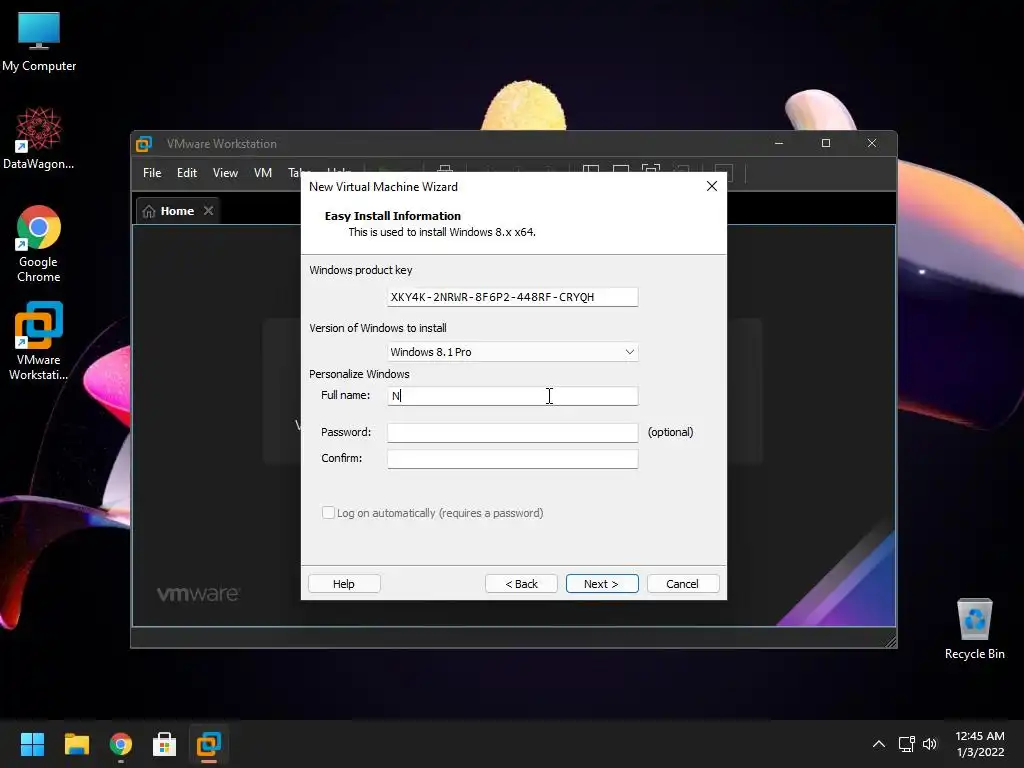Click the VMware Workstation taskbar icon
This screenshot has width=1024, height=768.
[x=209, y=744]
